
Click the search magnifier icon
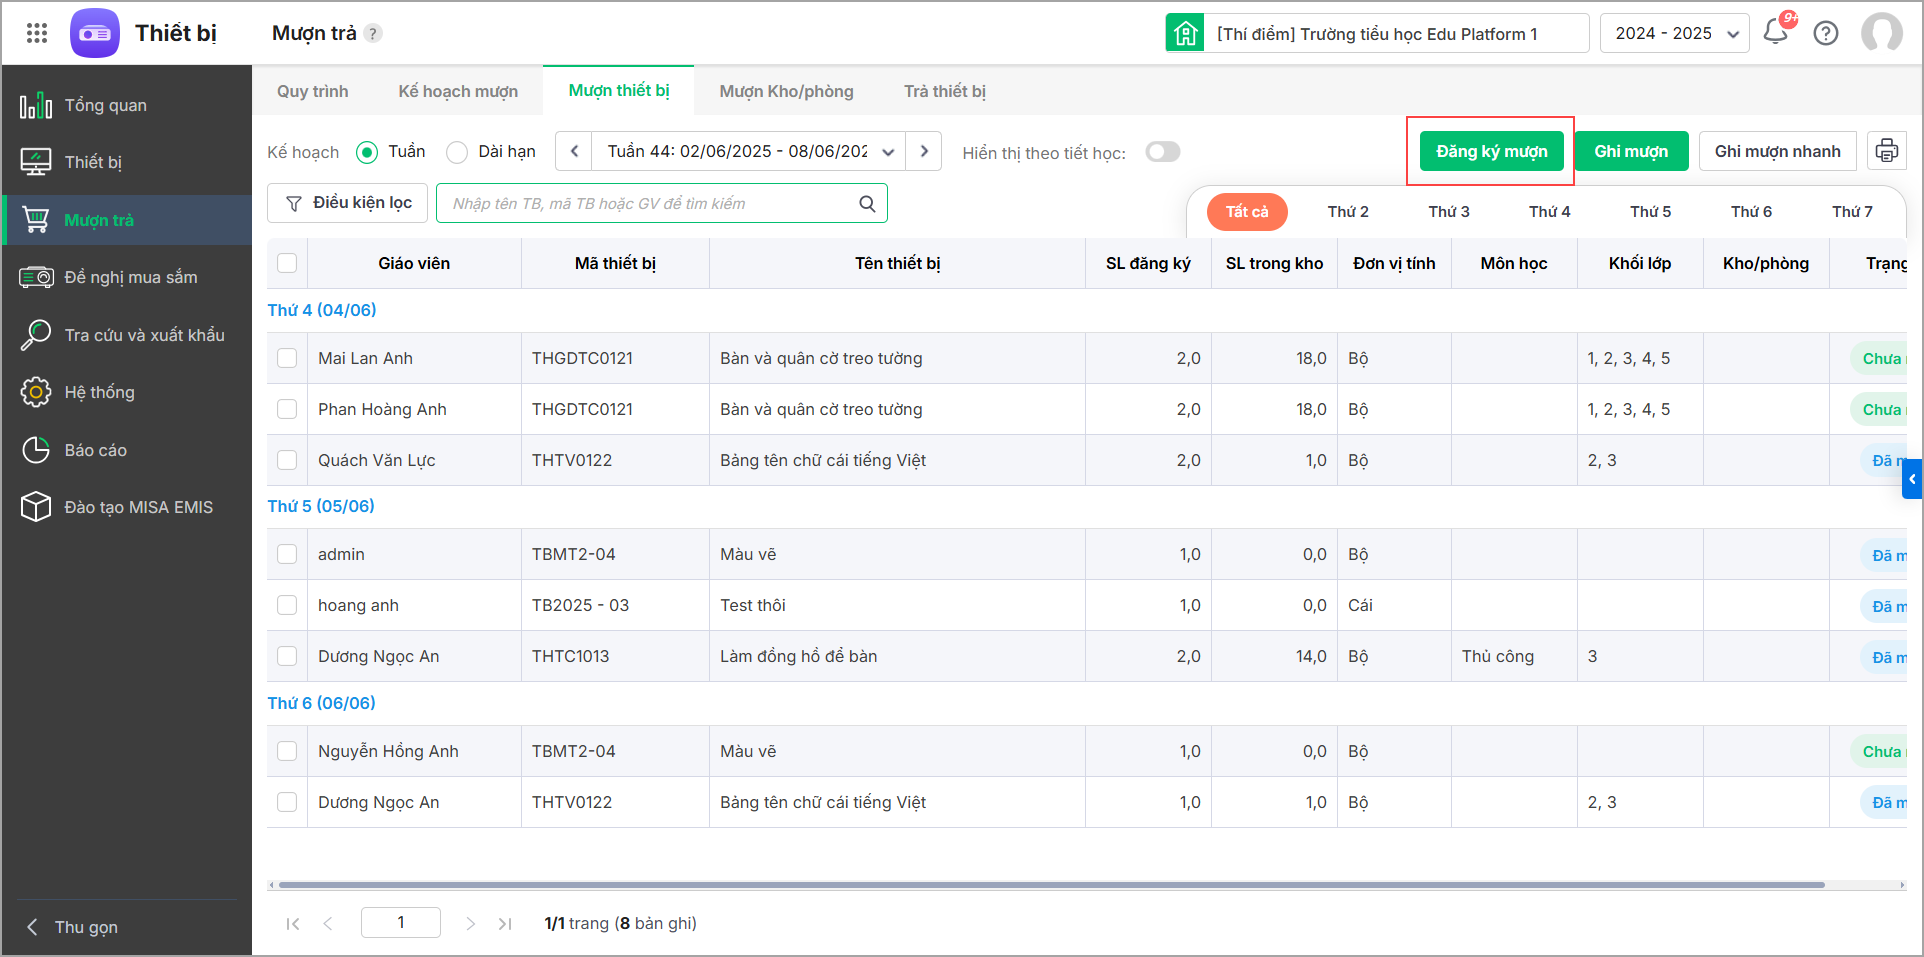pos(867,204)
